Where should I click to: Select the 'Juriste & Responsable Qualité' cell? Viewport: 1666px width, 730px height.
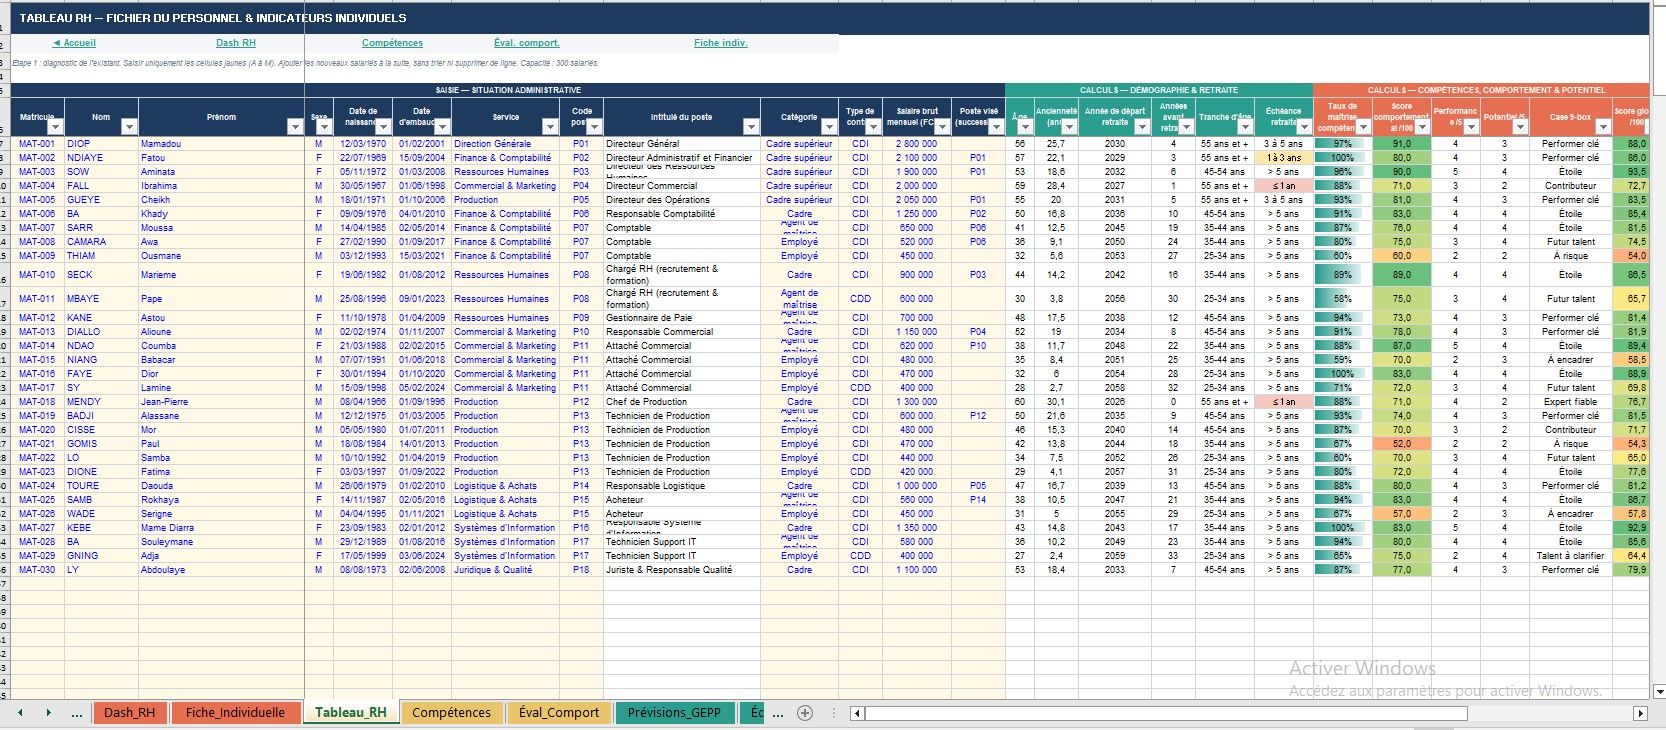(x=682, y=570)
